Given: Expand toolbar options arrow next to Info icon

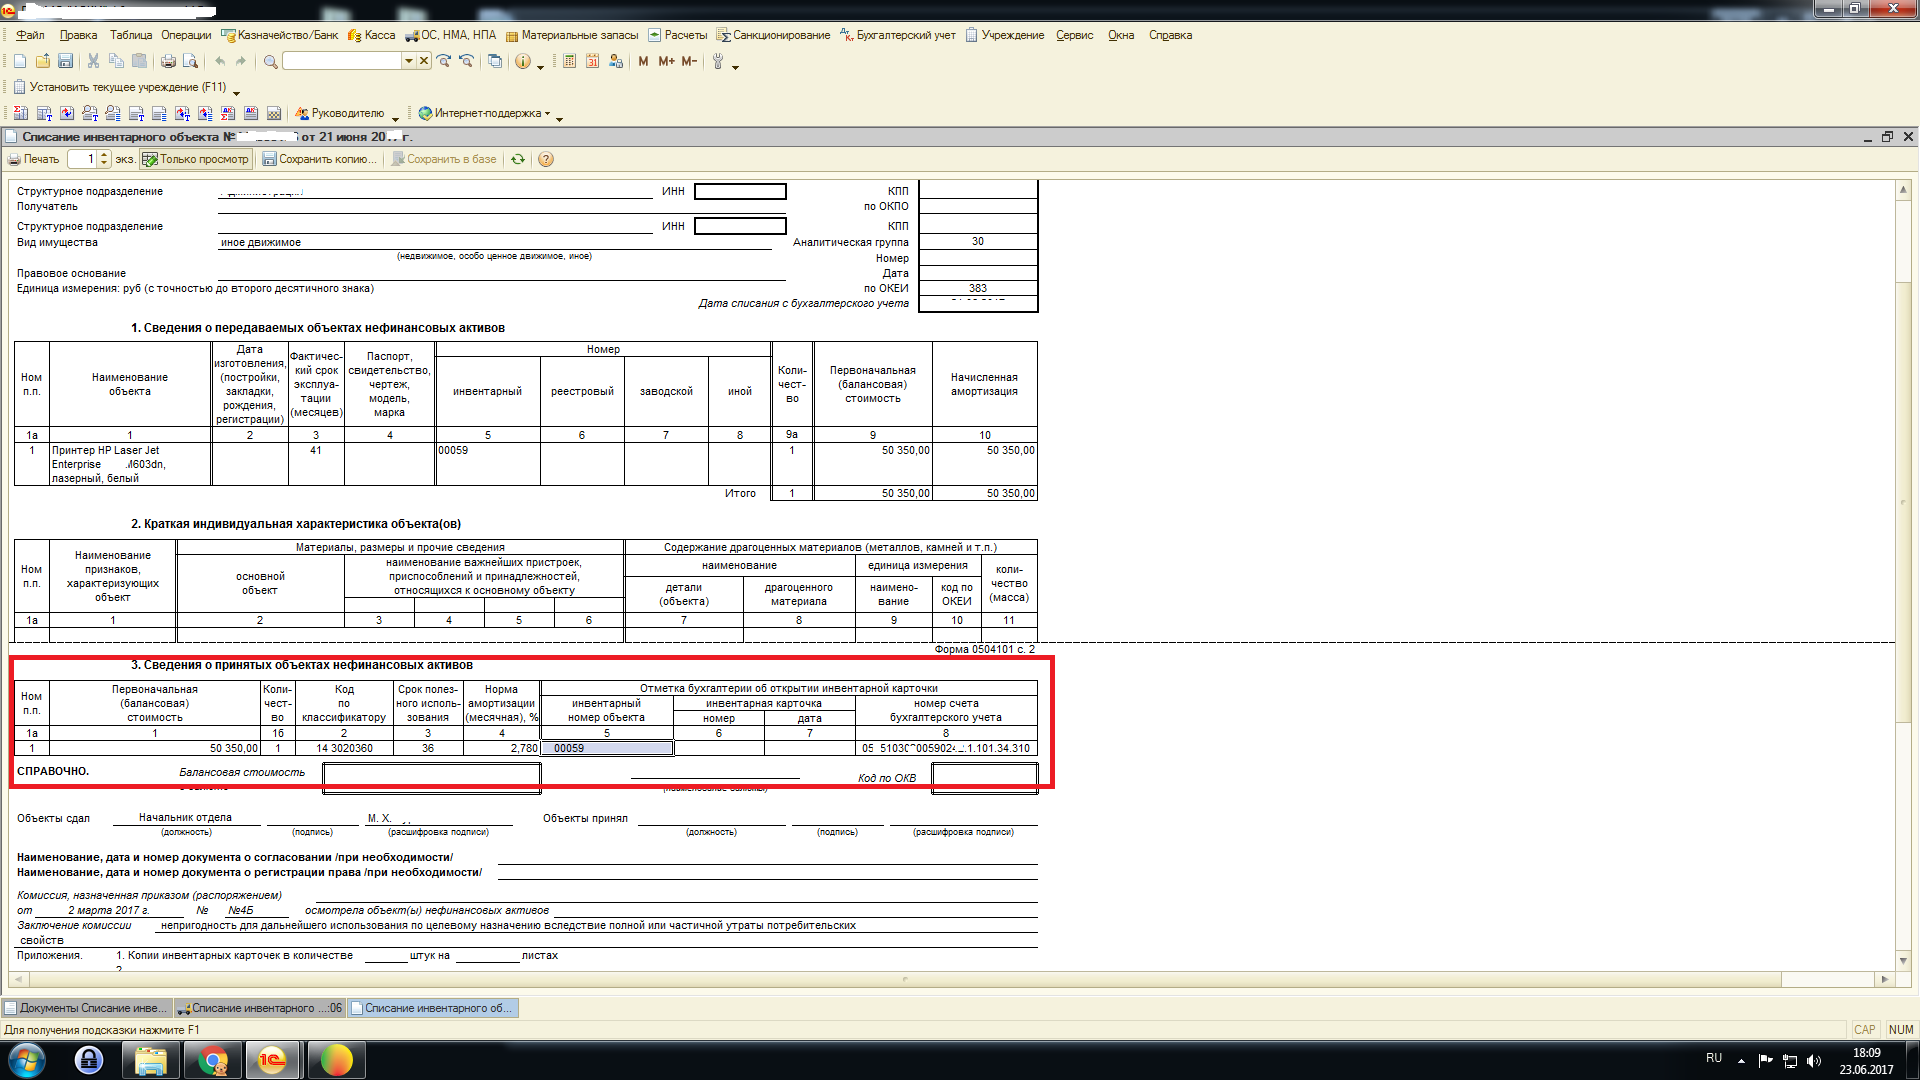Looking at the screenshot, I should tap(541, 67).
